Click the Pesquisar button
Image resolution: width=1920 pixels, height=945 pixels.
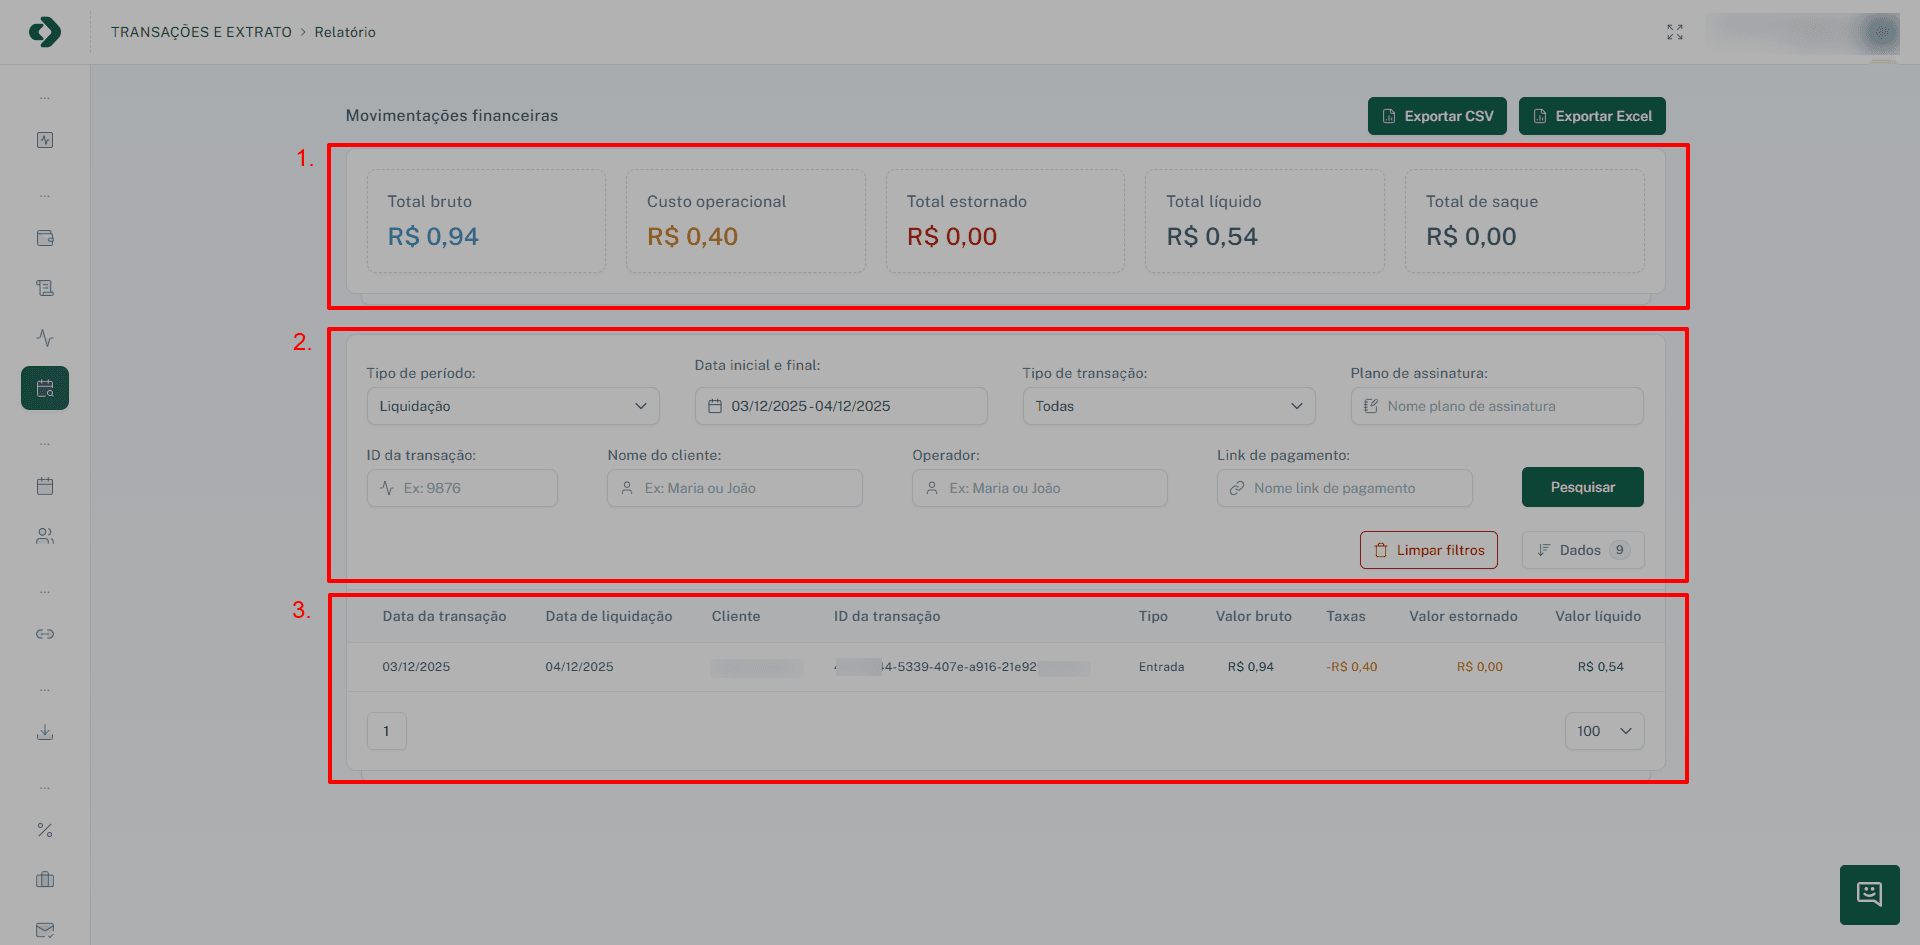click(x=1582, y=487)
